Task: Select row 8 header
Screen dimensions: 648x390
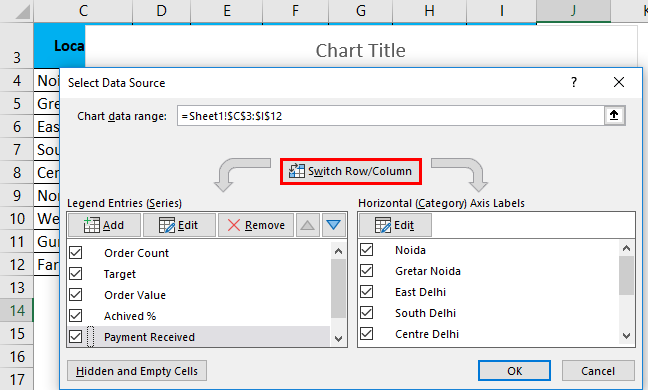Action: [17, 172]
